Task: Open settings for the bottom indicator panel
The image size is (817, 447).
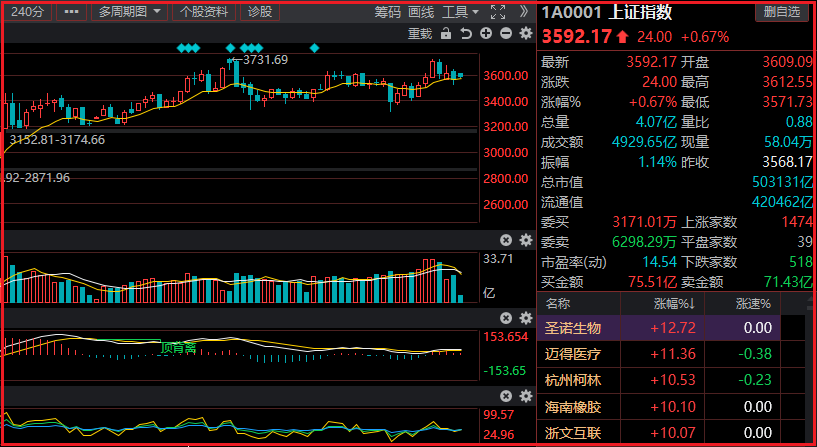Action: 526,395
